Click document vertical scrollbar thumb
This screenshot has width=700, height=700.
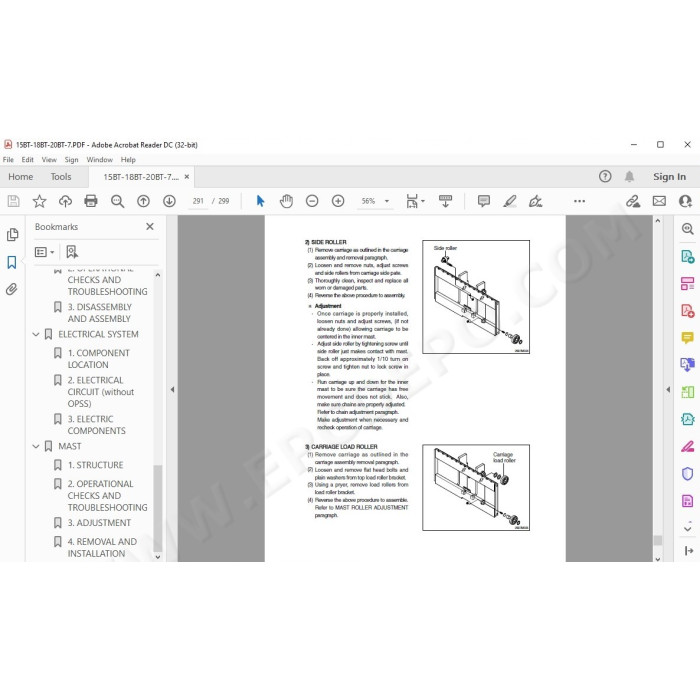click(x=658, y=540)
